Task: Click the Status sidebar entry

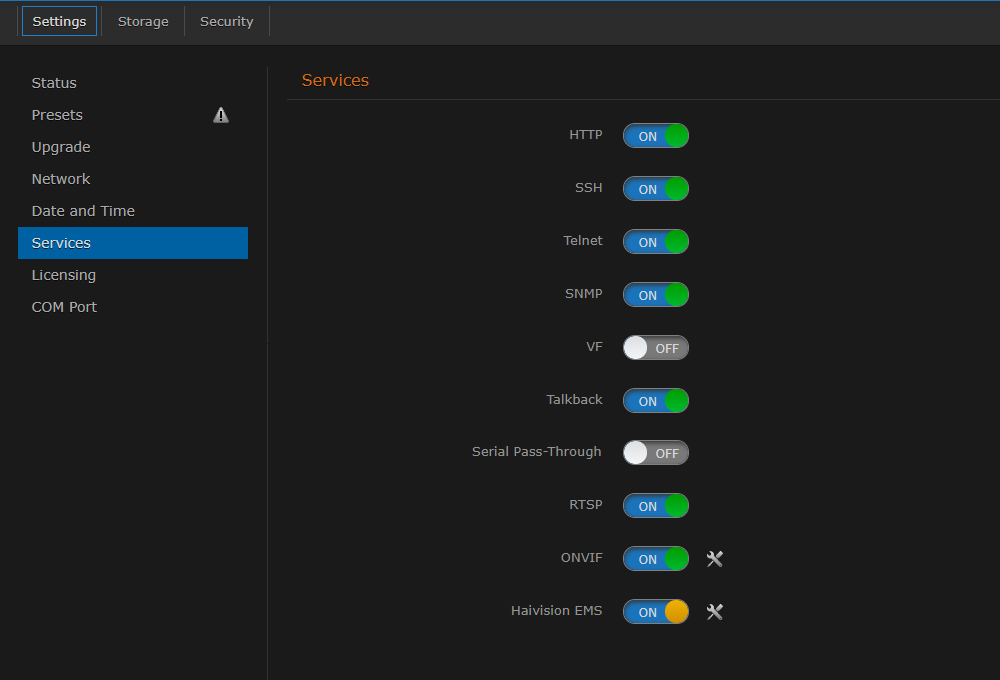Action: point(53,83)
